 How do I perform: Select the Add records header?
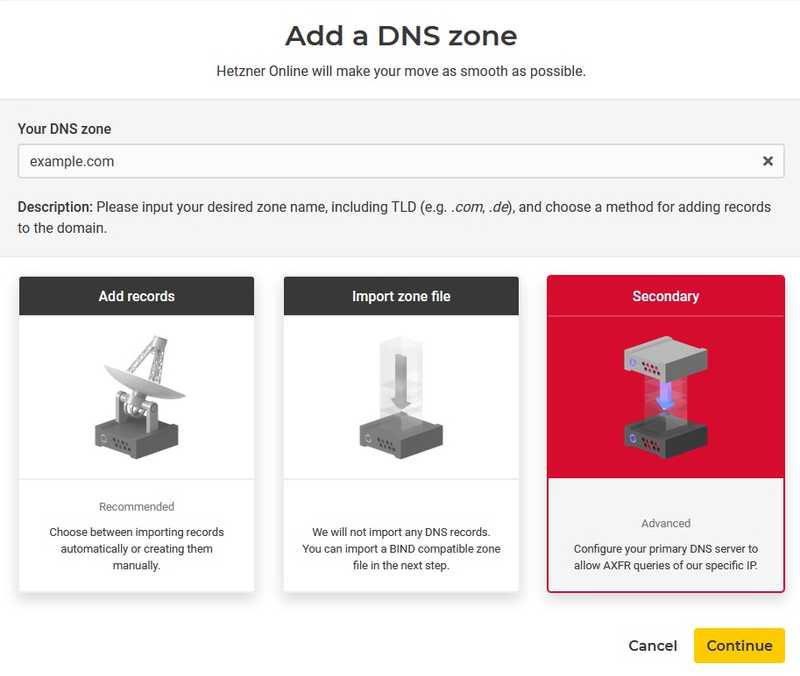click(x=136, y=296)
